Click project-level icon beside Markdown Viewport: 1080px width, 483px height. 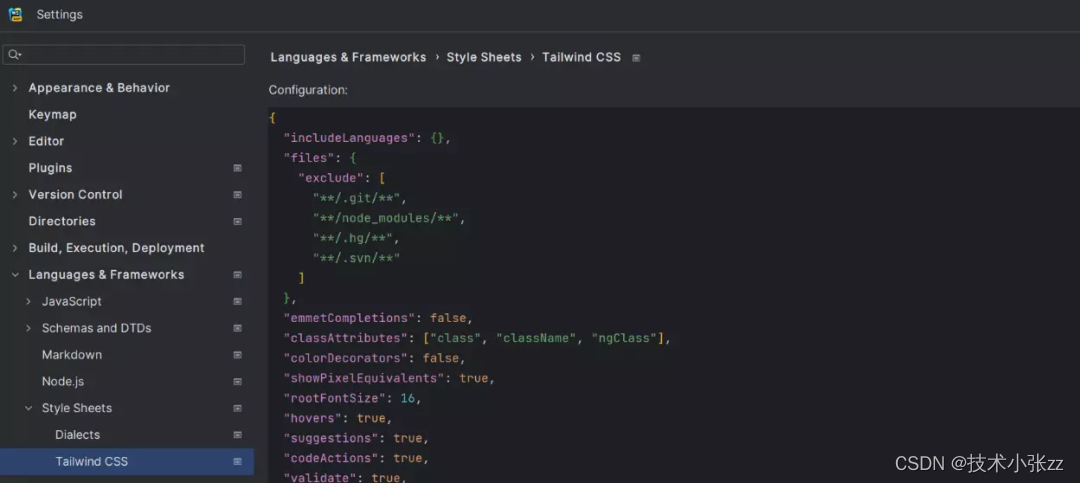tap(238, 356)
